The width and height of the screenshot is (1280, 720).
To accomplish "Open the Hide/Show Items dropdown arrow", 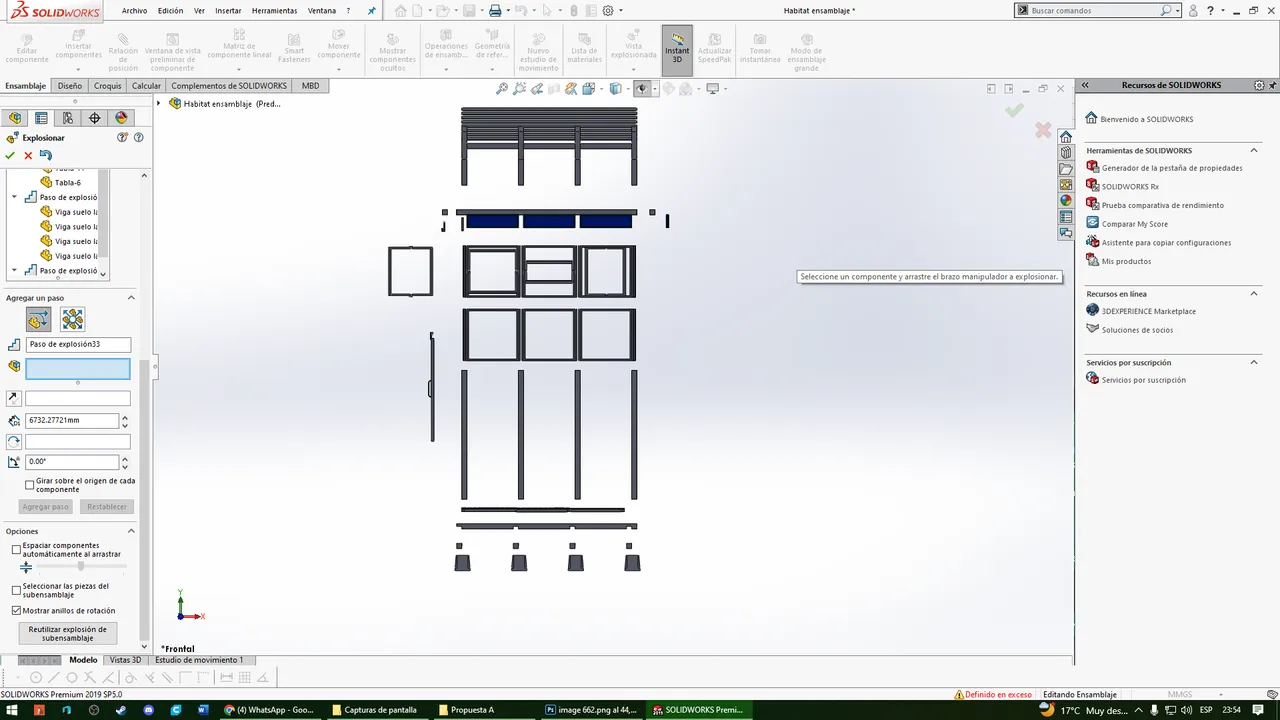I will [654, 88].
